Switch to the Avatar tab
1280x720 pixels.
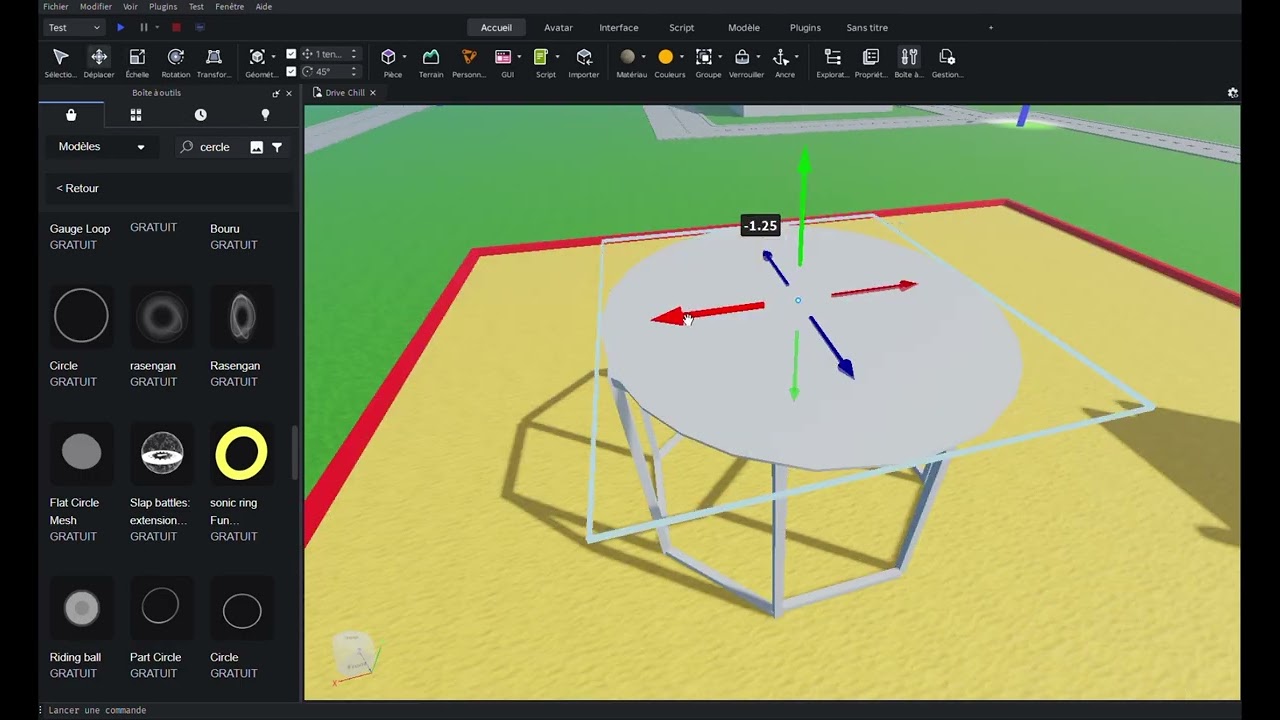click(558, 28)
